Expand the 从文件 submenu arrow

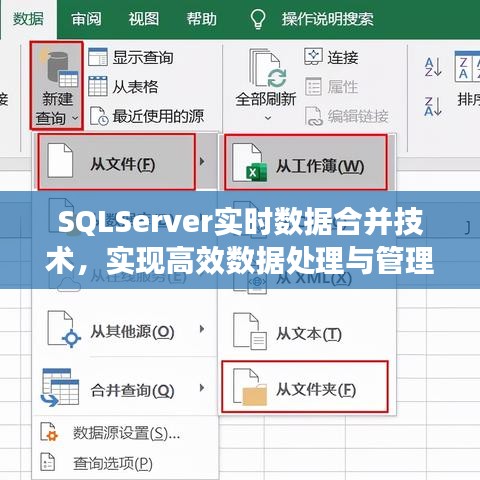pos(202,162)
